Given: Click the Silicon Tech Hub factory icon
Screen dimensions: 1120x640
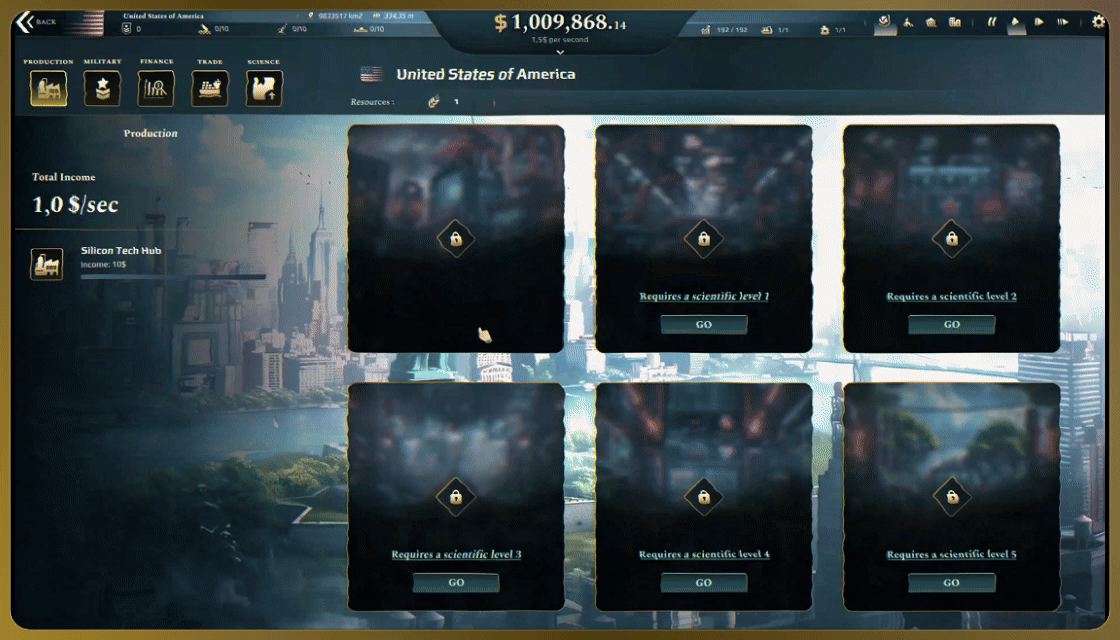Looking at the screenshot, I should pyautogui.click(x=46, y=264).
